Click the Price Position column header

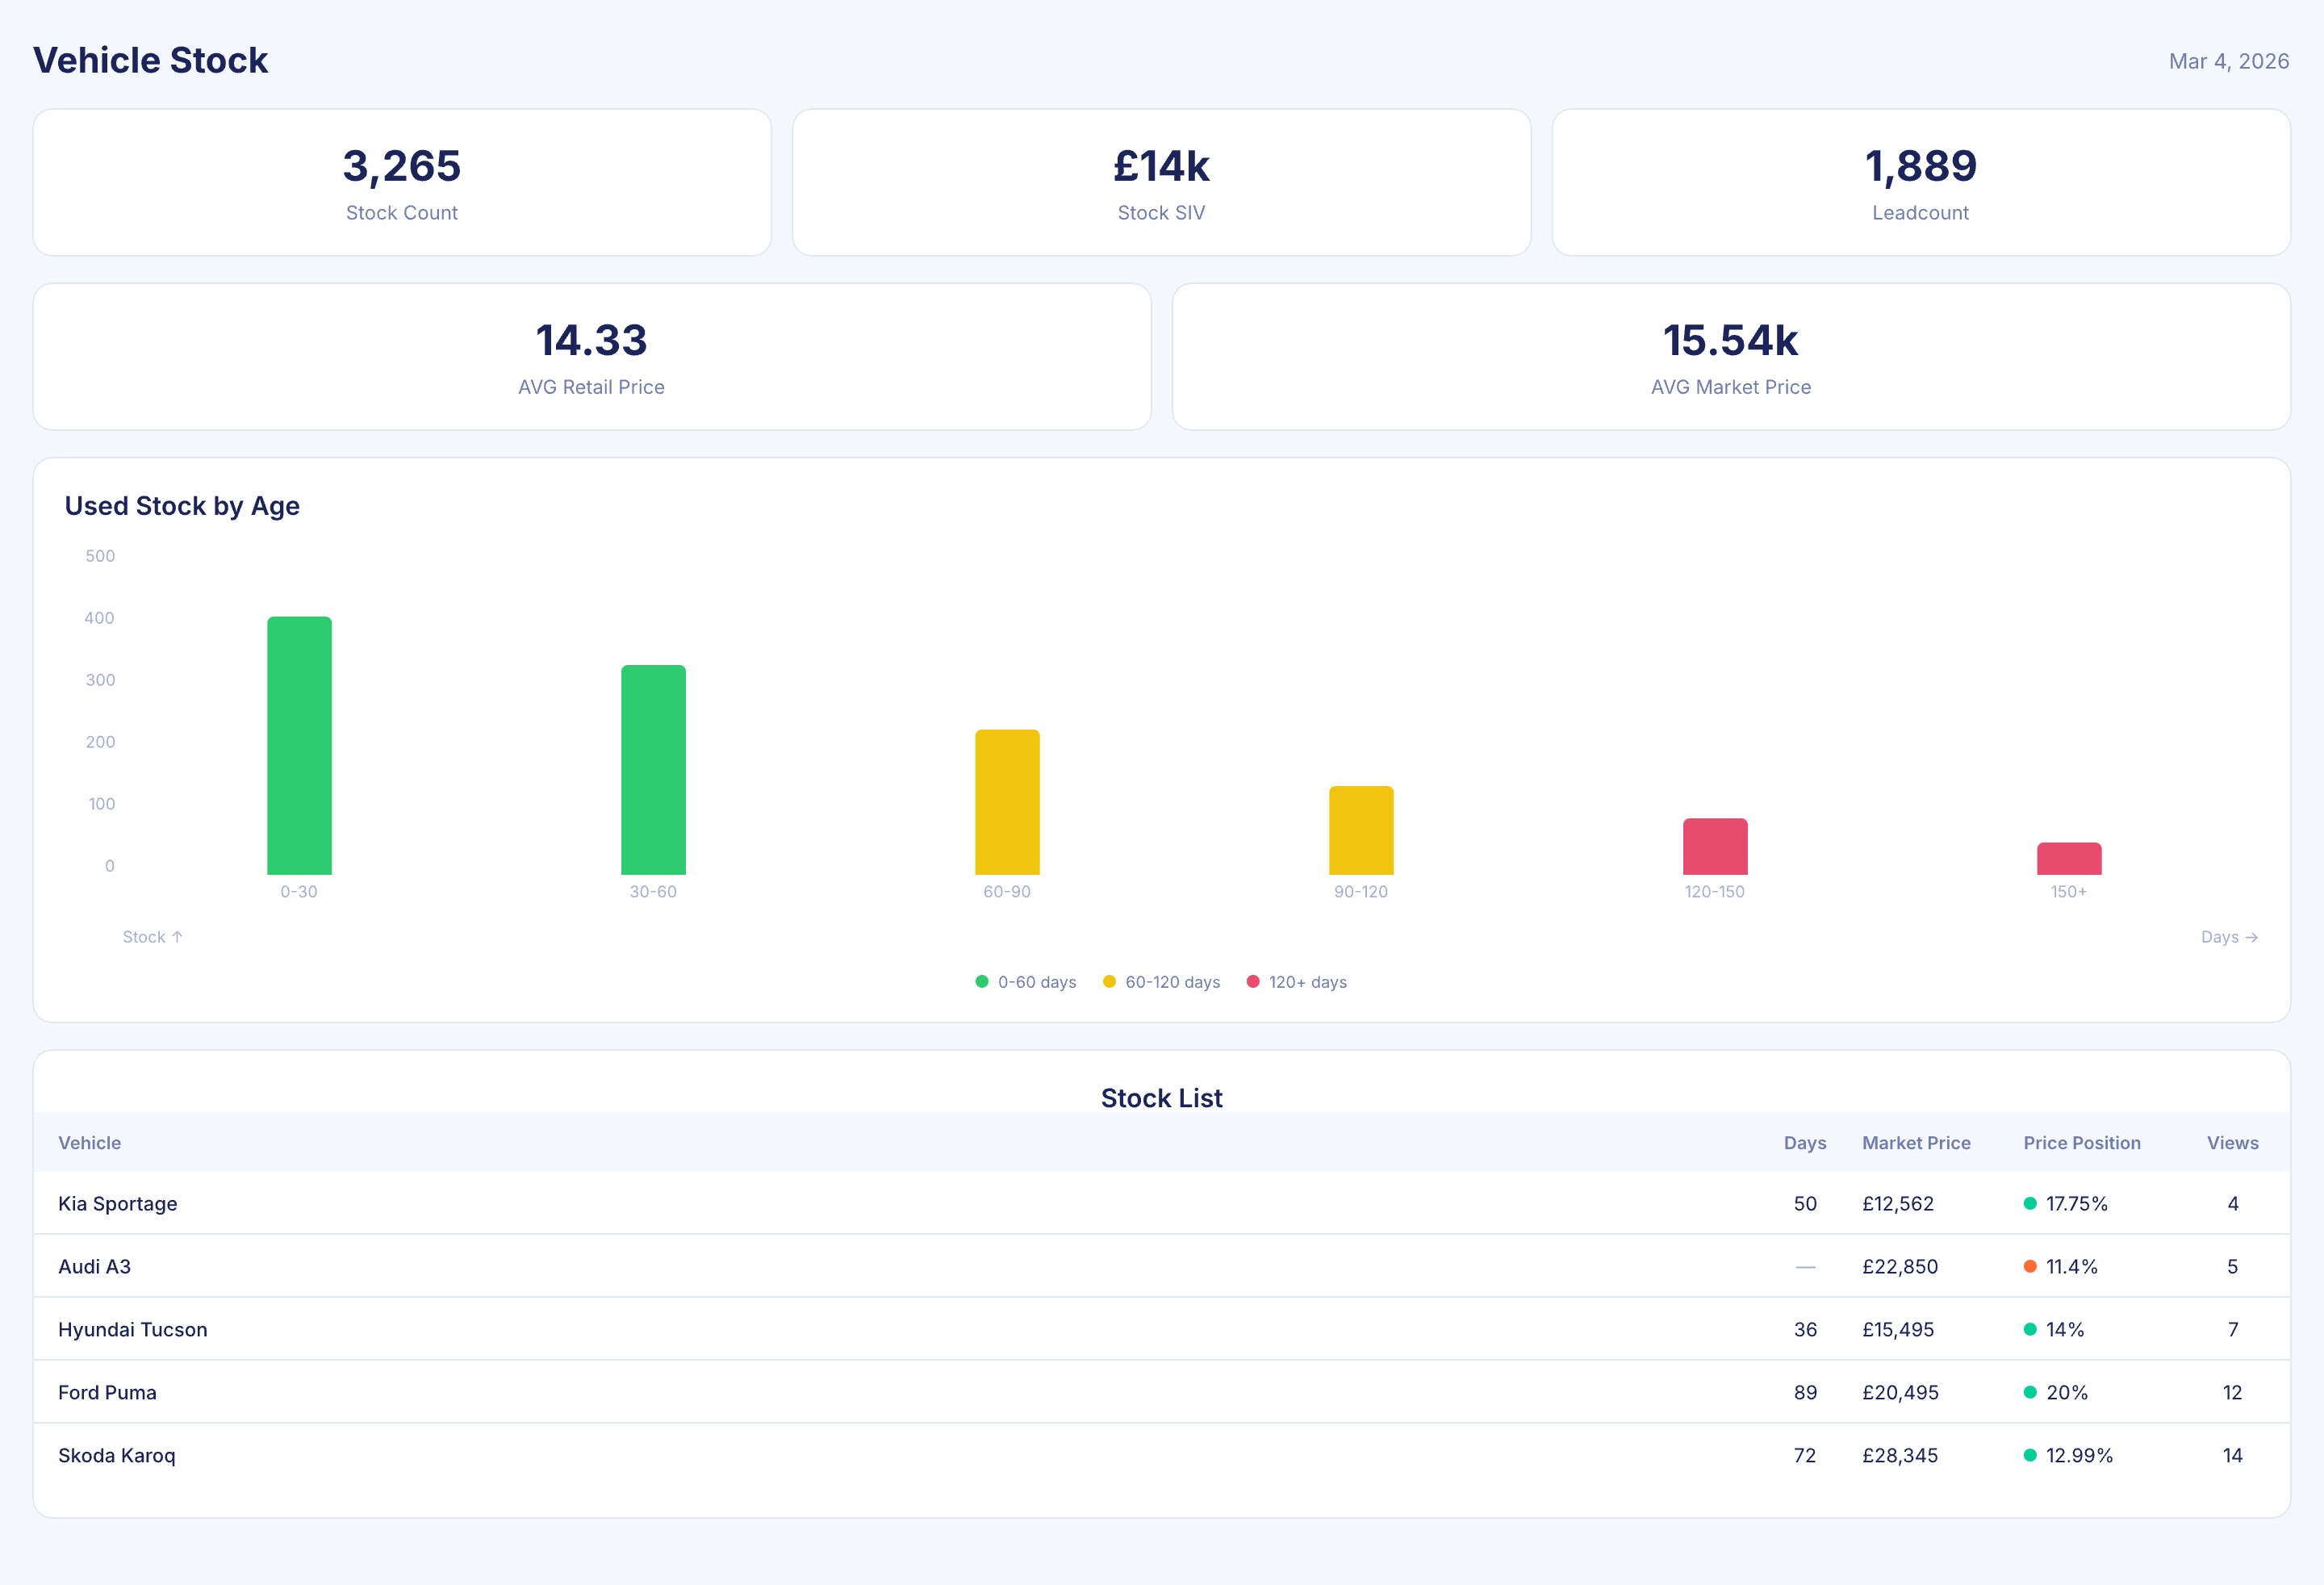coord(2081,1143)
